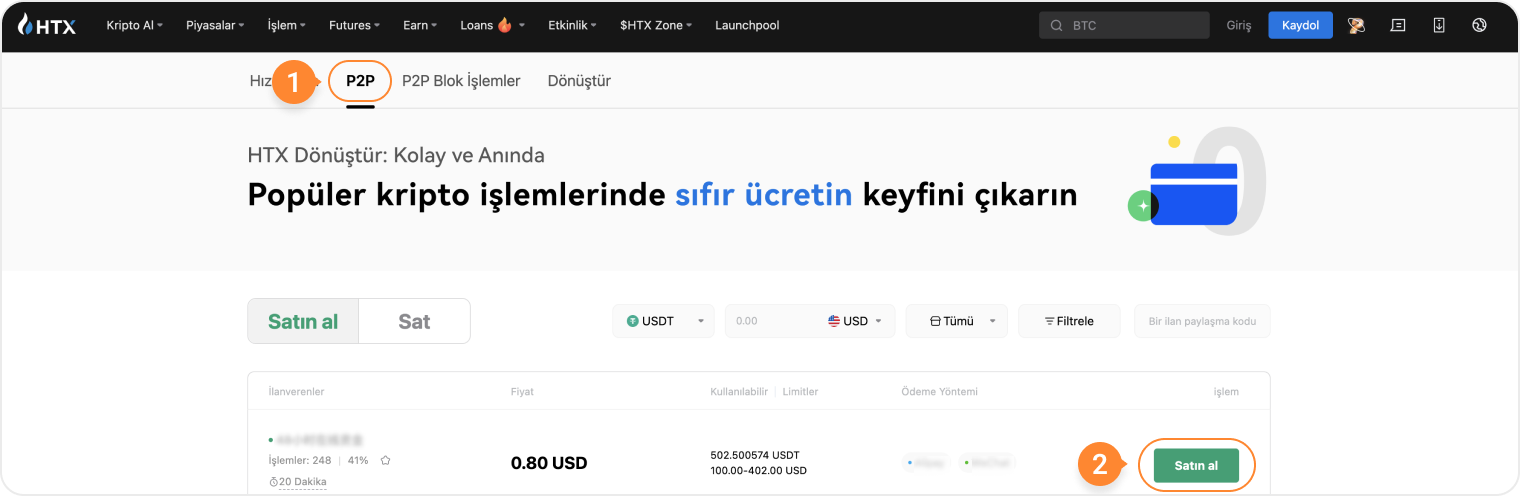Expand the Futures menu
The height and width of the screenshot is (496, 1520).
(355, 25)
